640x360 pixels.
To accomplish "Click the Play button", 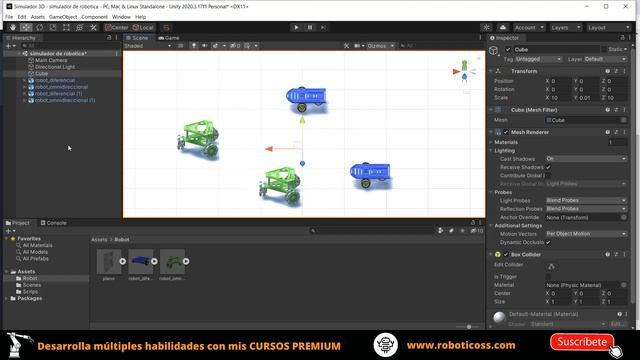I will [296, 27].
